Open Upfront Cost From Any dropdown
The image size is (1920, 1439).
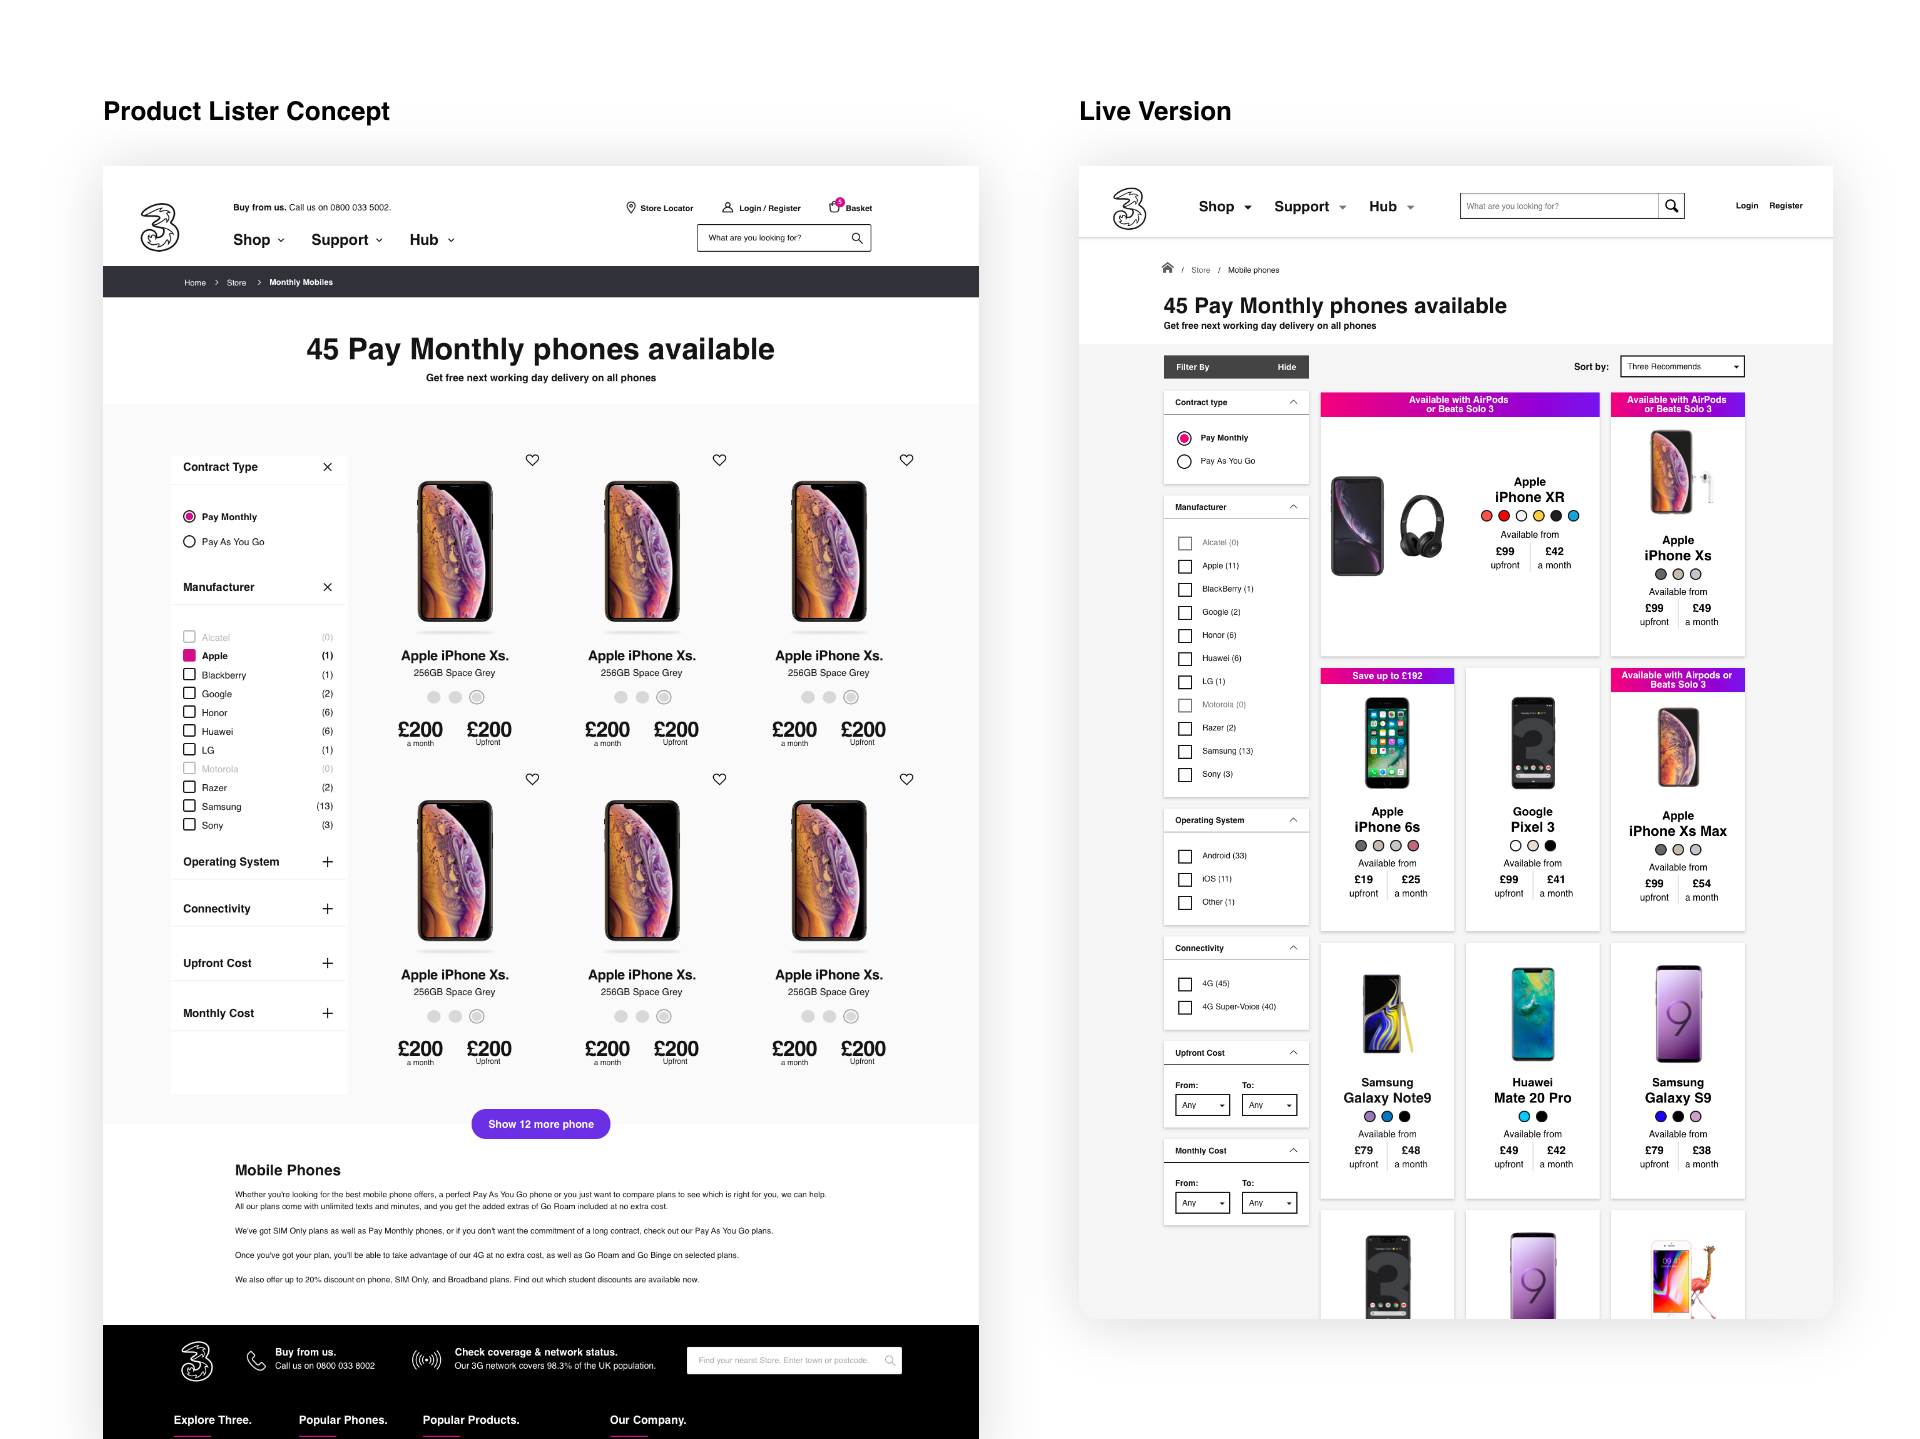tap(1202, 1105)
